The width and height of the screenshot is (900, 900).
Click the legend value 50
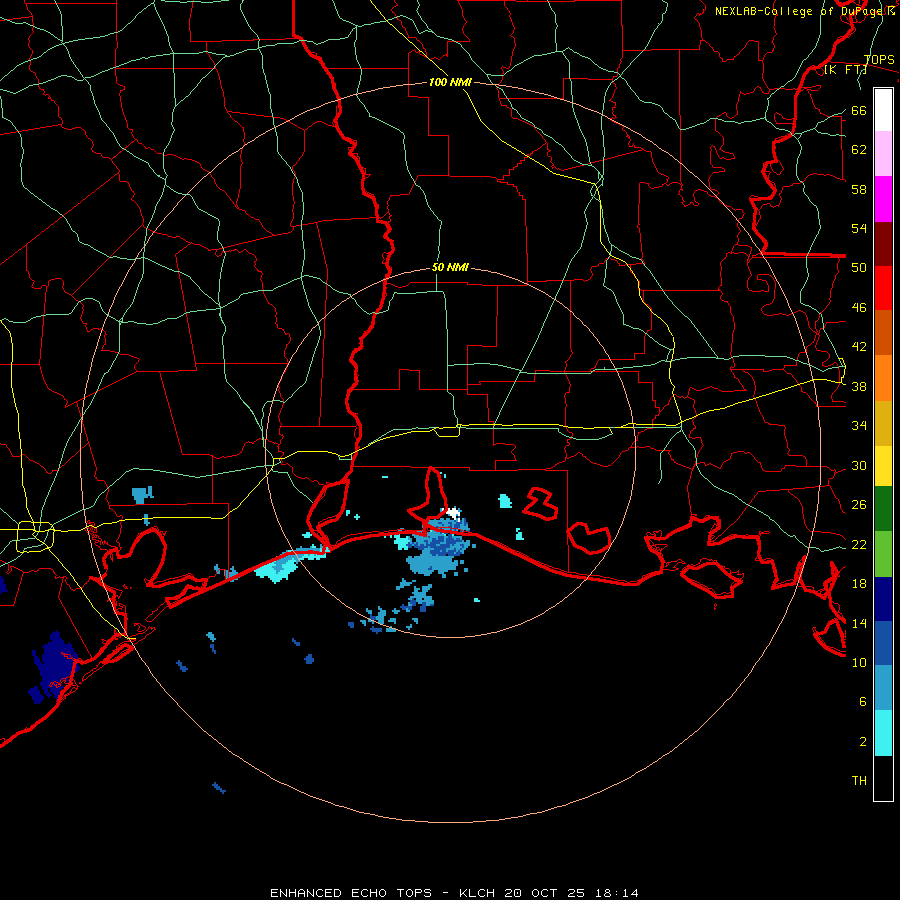[x=859, y=268]
